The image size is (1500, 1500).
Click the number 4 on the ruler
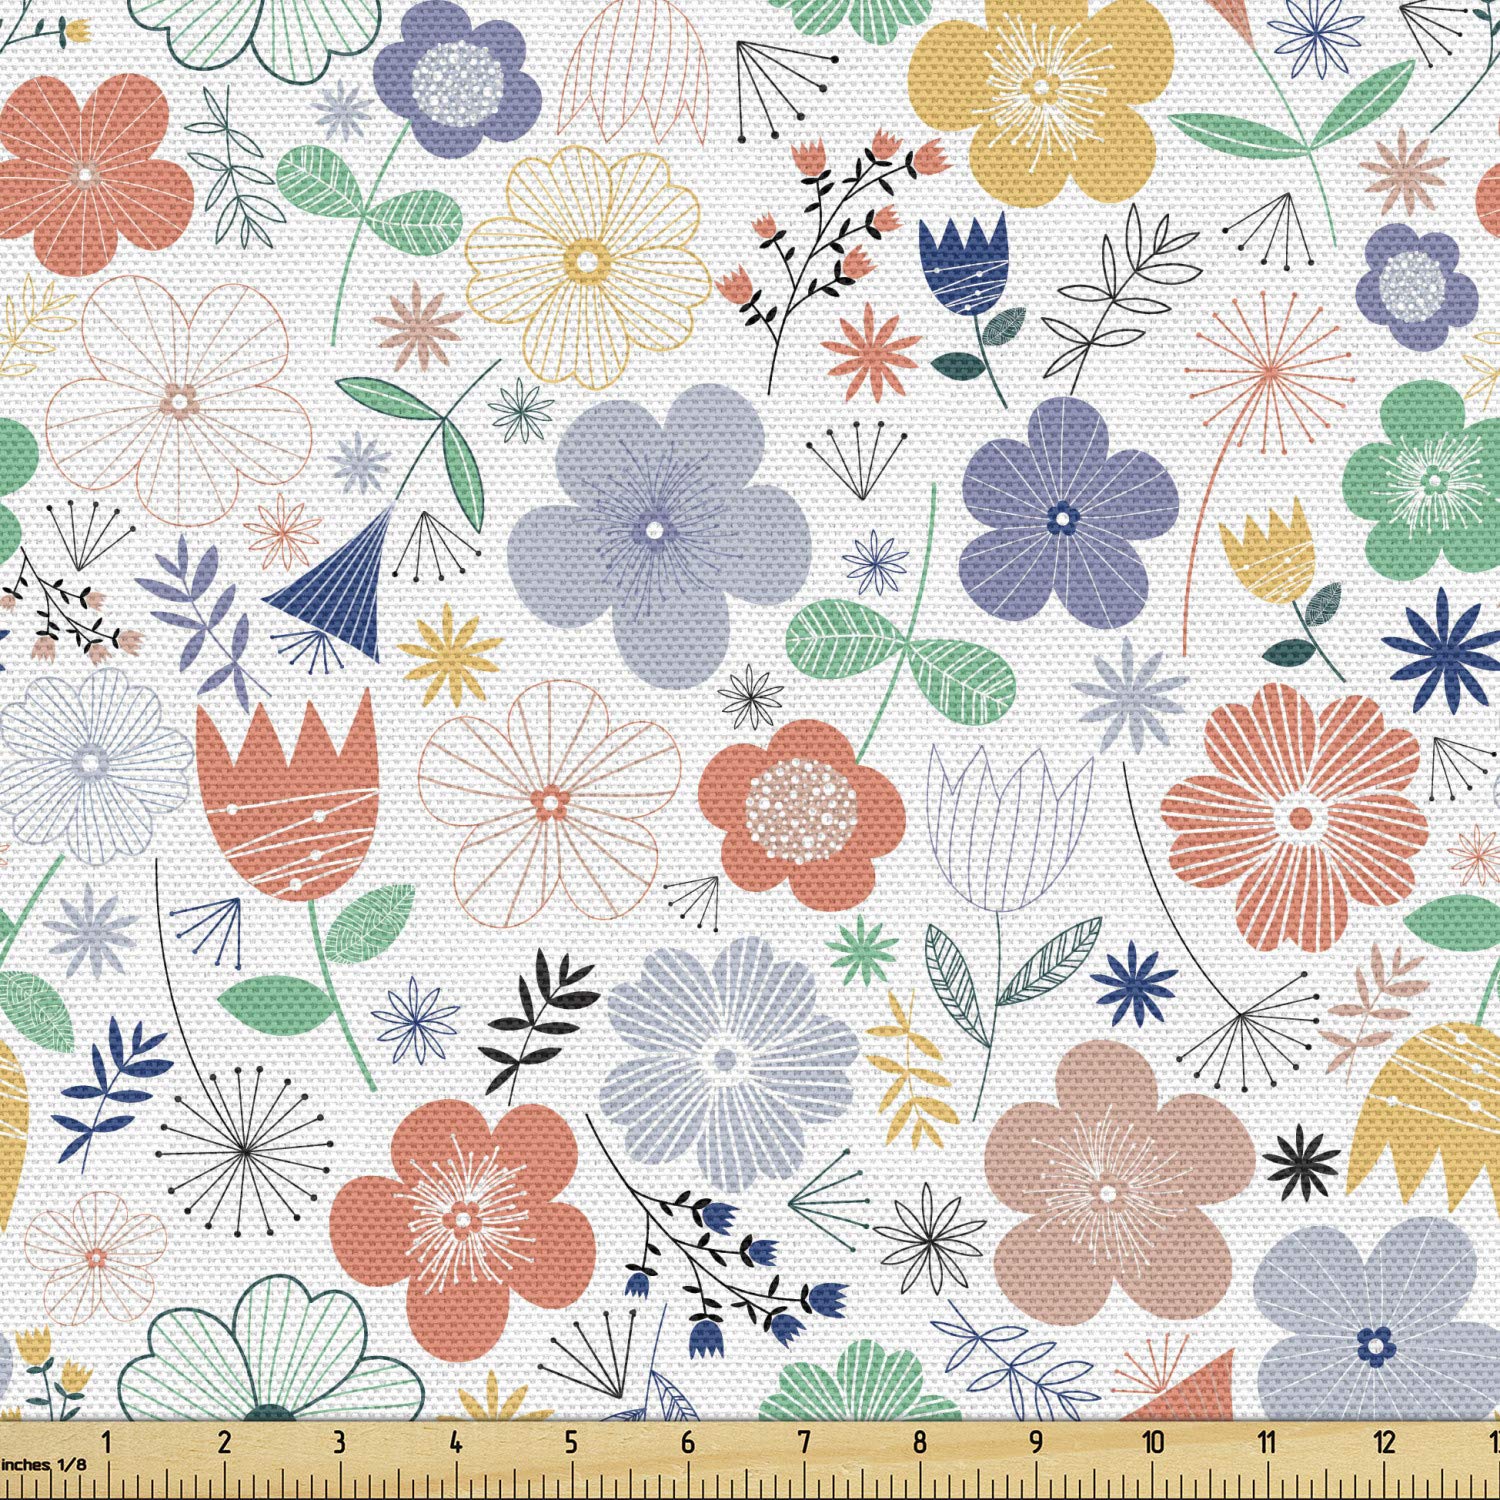[x=455, y=1441]
